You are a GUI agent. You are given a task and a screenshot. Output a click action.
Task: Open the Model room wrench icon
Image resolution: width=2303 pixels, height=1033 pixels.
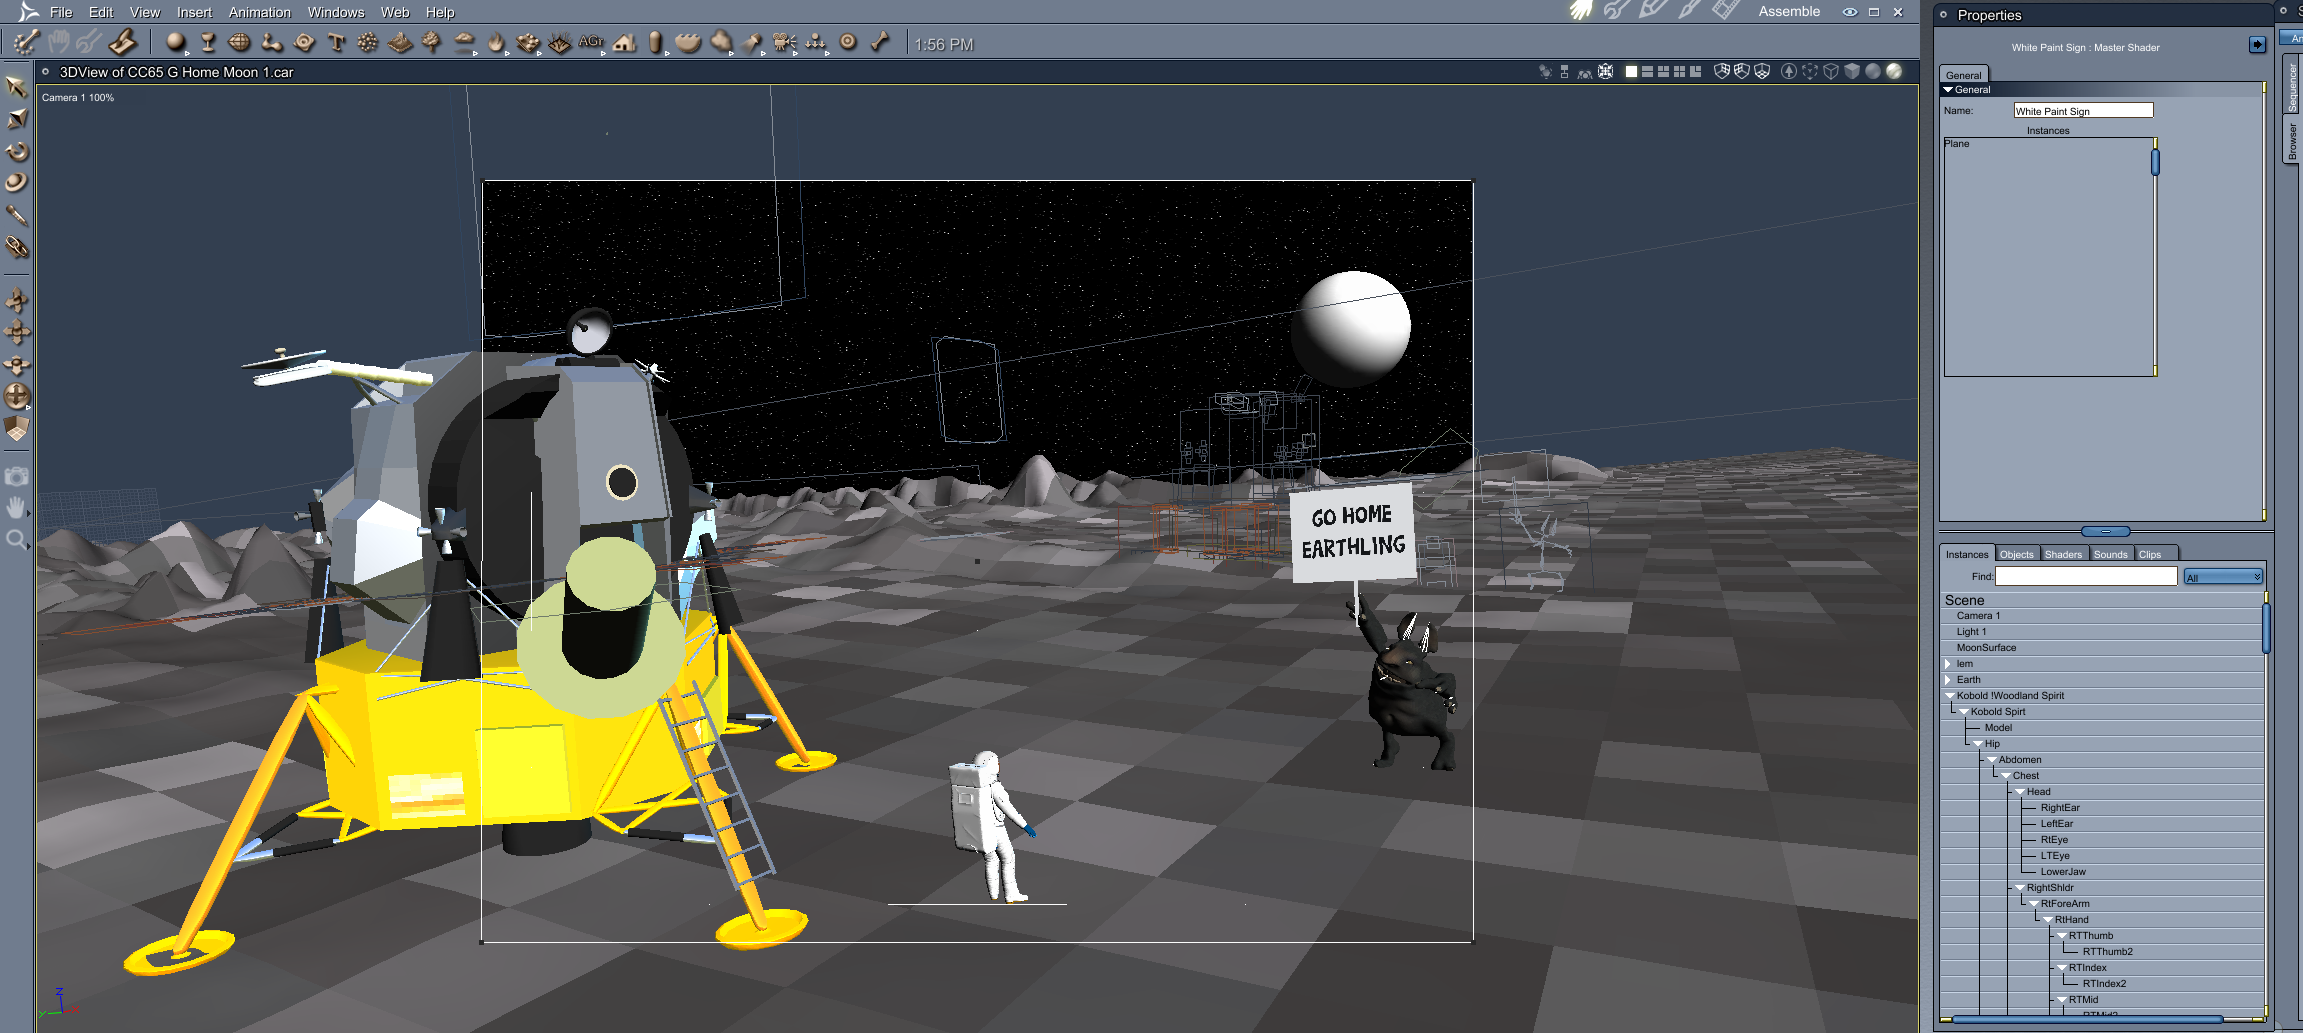(1616, 11)
